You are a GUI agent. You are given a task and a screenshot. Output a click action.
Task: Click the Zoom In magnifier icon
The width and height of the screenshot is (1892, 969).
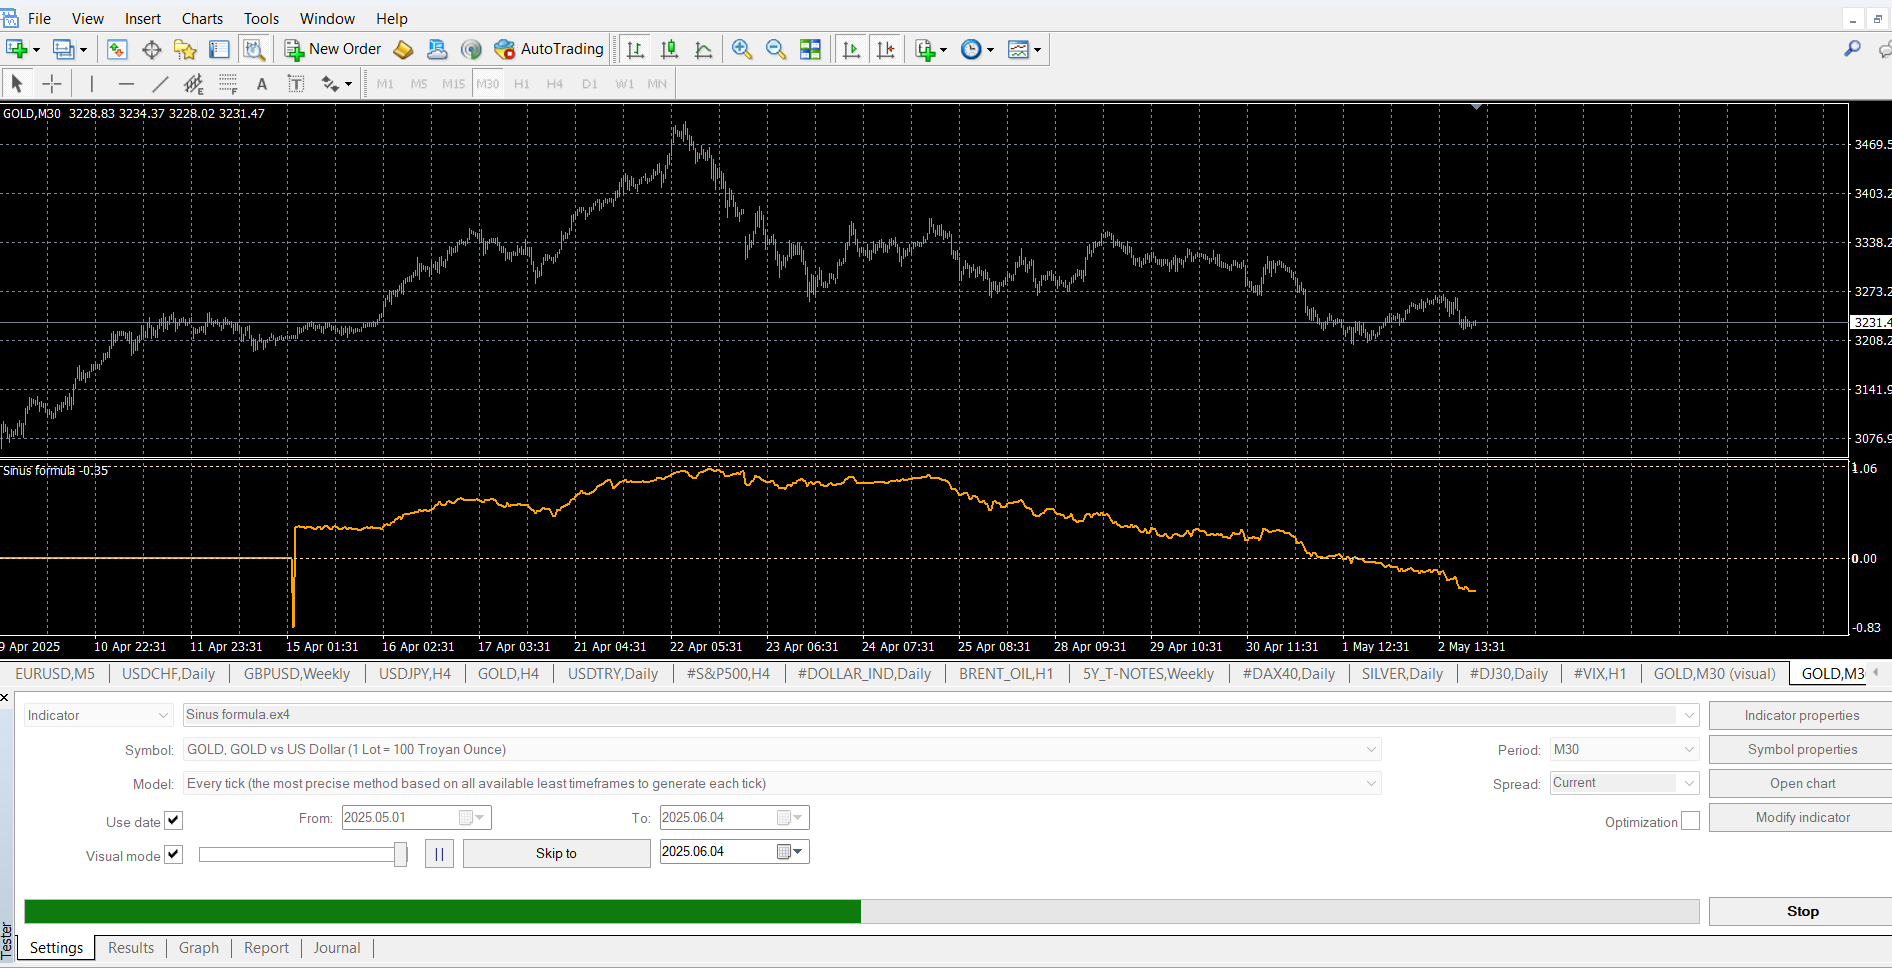[x=741, y=49]
